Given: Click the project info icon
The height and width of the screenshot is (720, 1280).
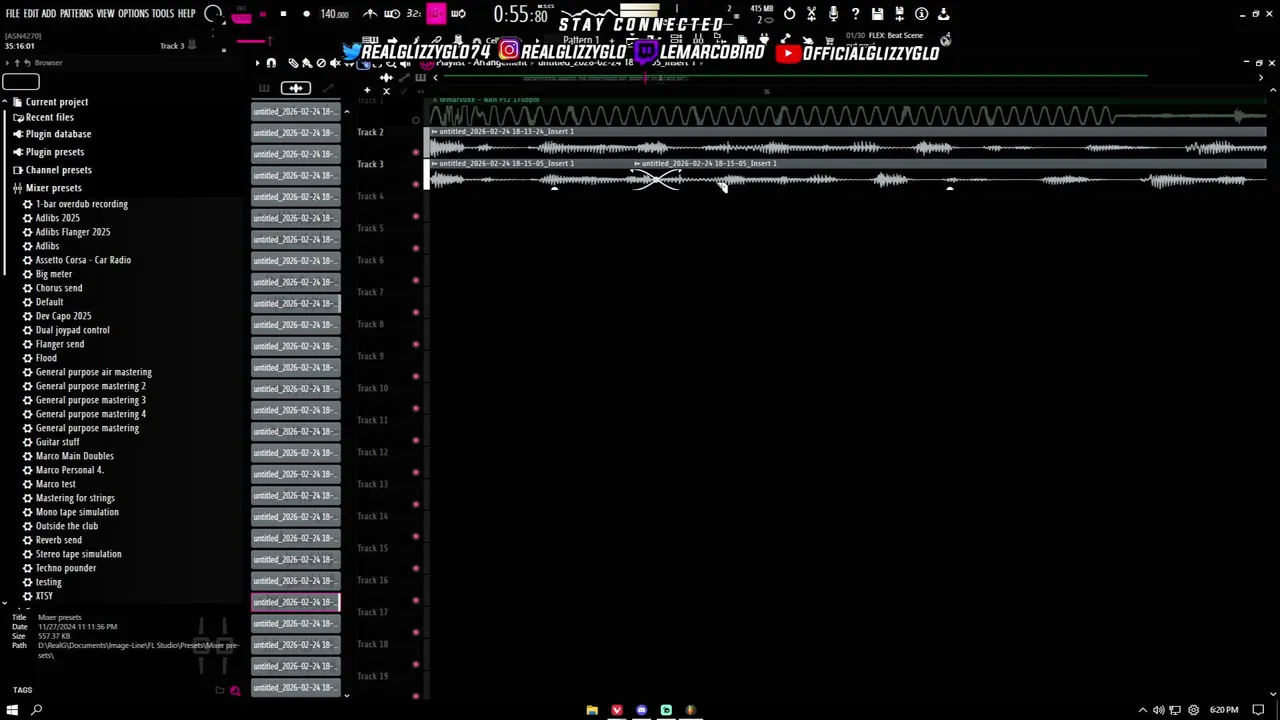Looking at the screenshot, I should [x=921, y=14].
